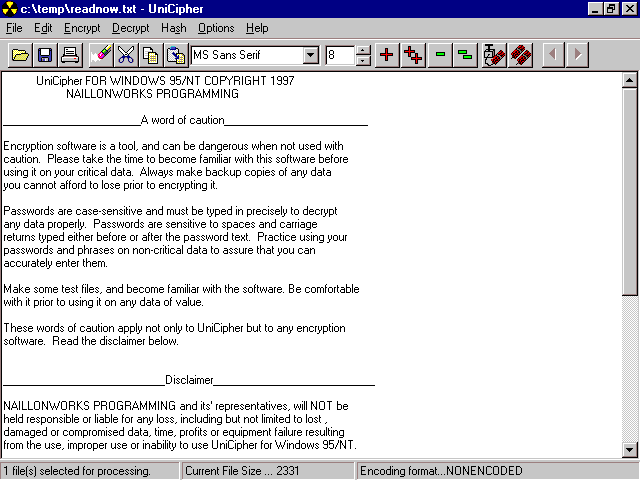Open the Options menu
Screen dimensions: 640x480
point(215,28)
